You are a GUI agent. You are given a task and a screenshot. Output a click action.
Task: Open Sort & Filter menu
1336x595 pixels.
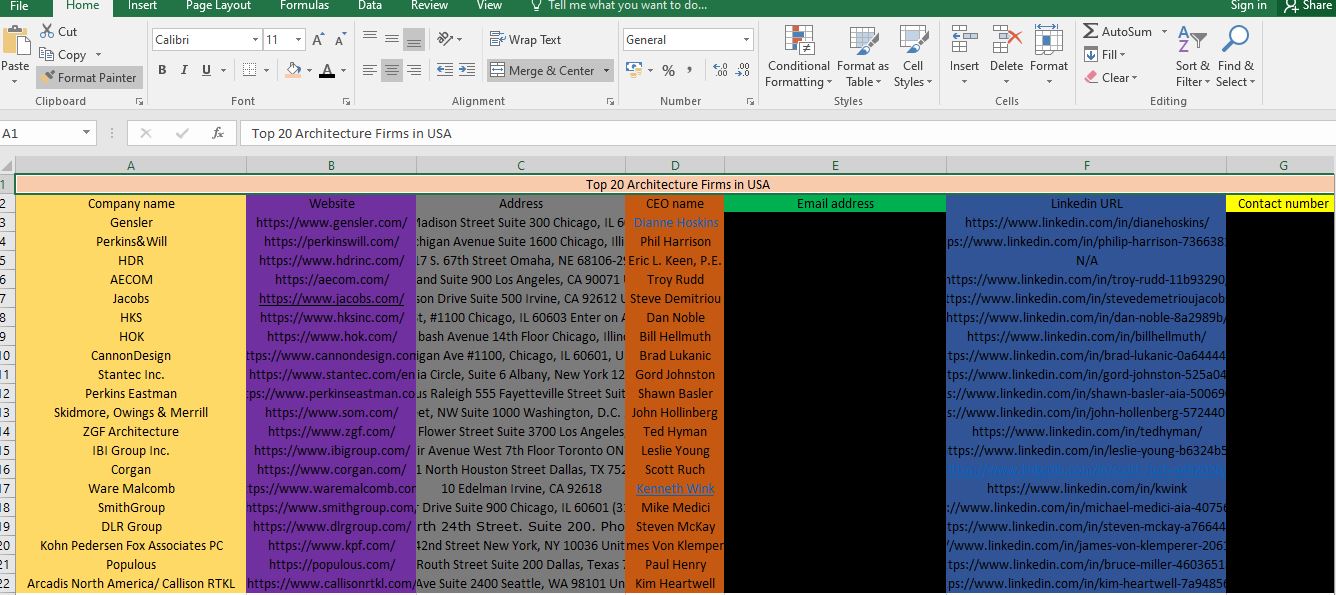point(1192,57)
